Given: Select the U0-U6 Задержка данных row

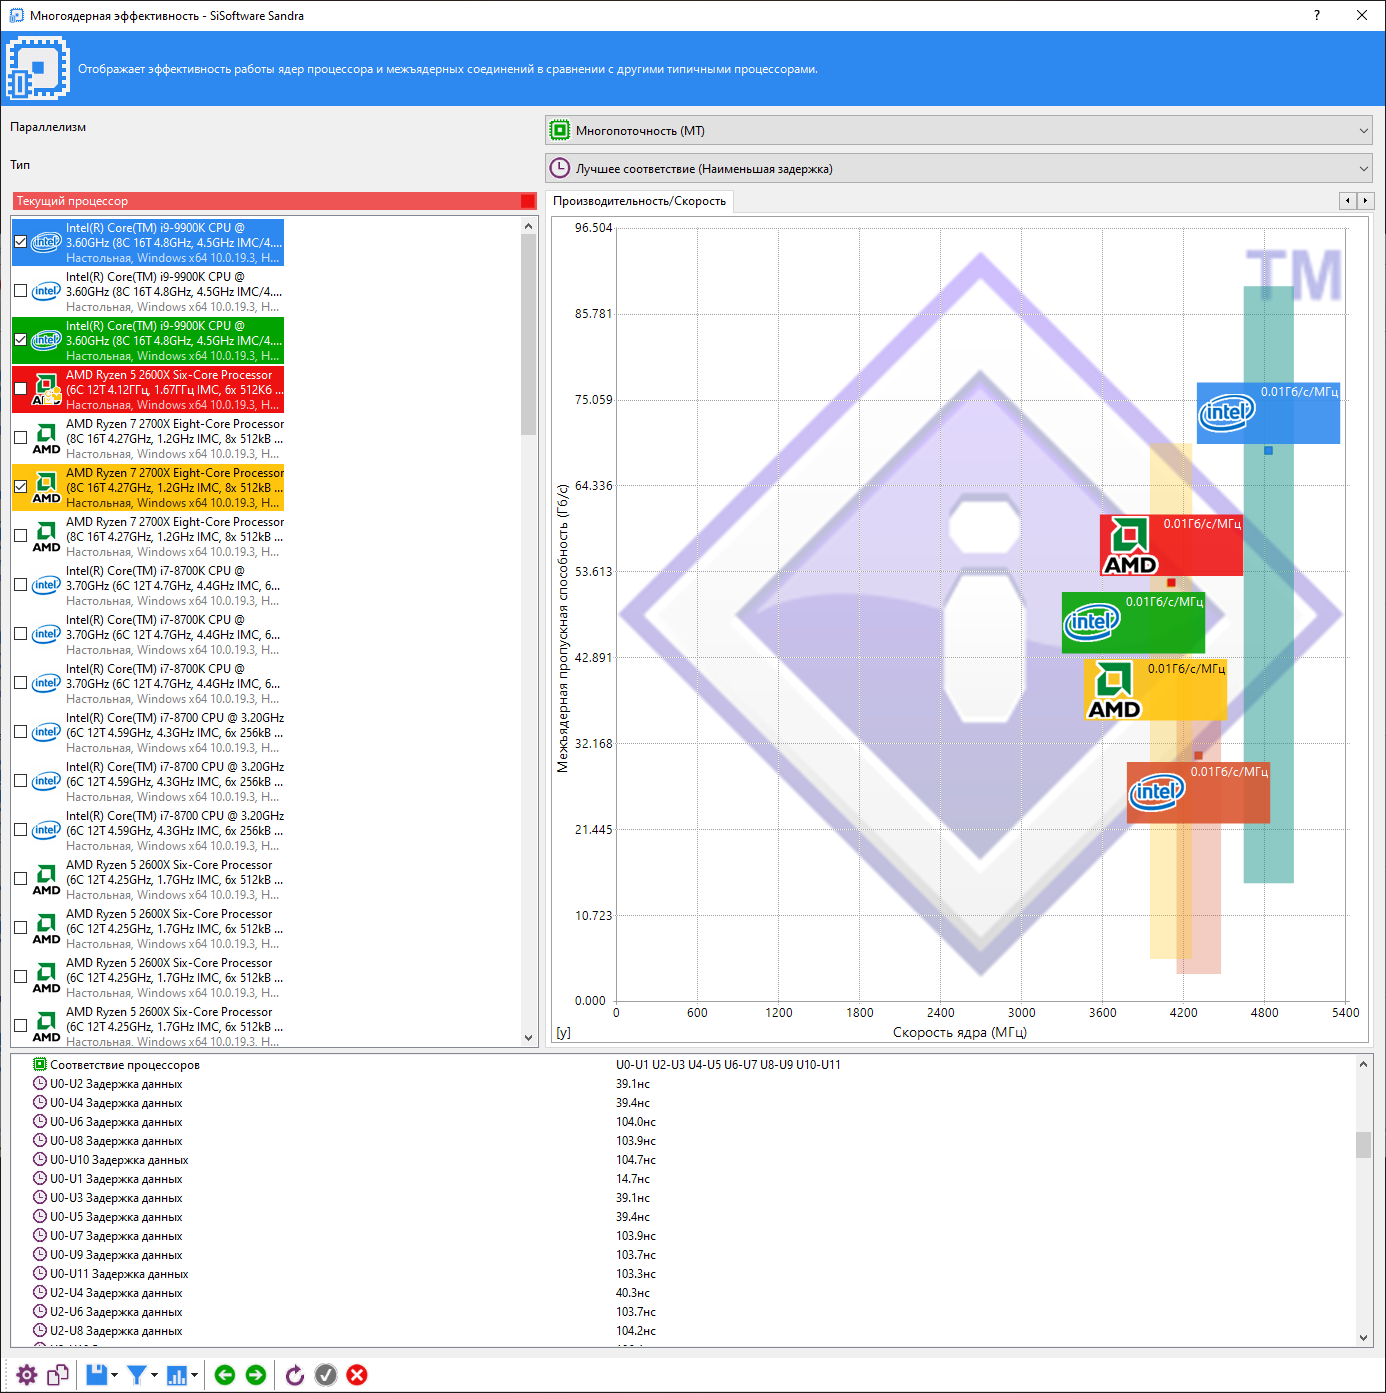Looking at the screenshot, I should click(x=682, y=1122).
